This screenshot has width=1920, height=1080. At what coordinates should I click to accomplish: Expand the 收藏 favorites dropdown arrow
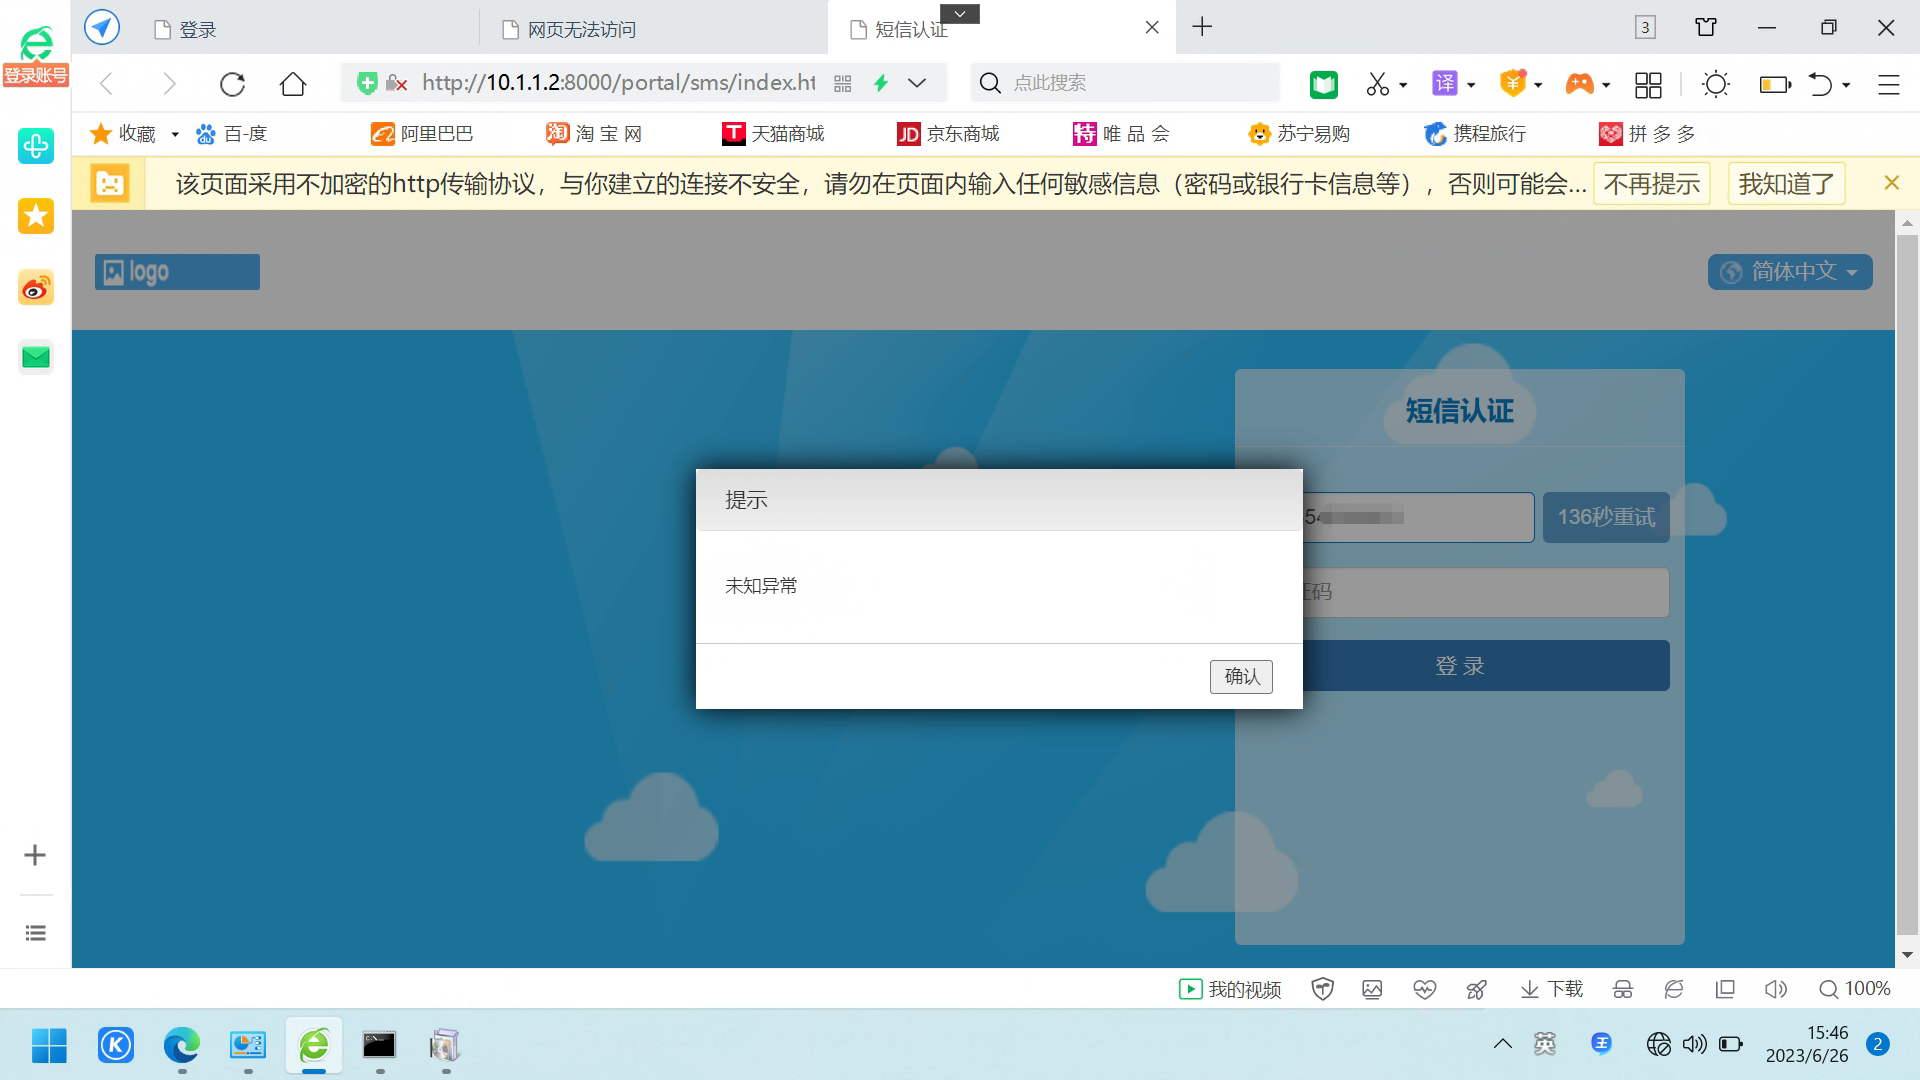[175, 134]
